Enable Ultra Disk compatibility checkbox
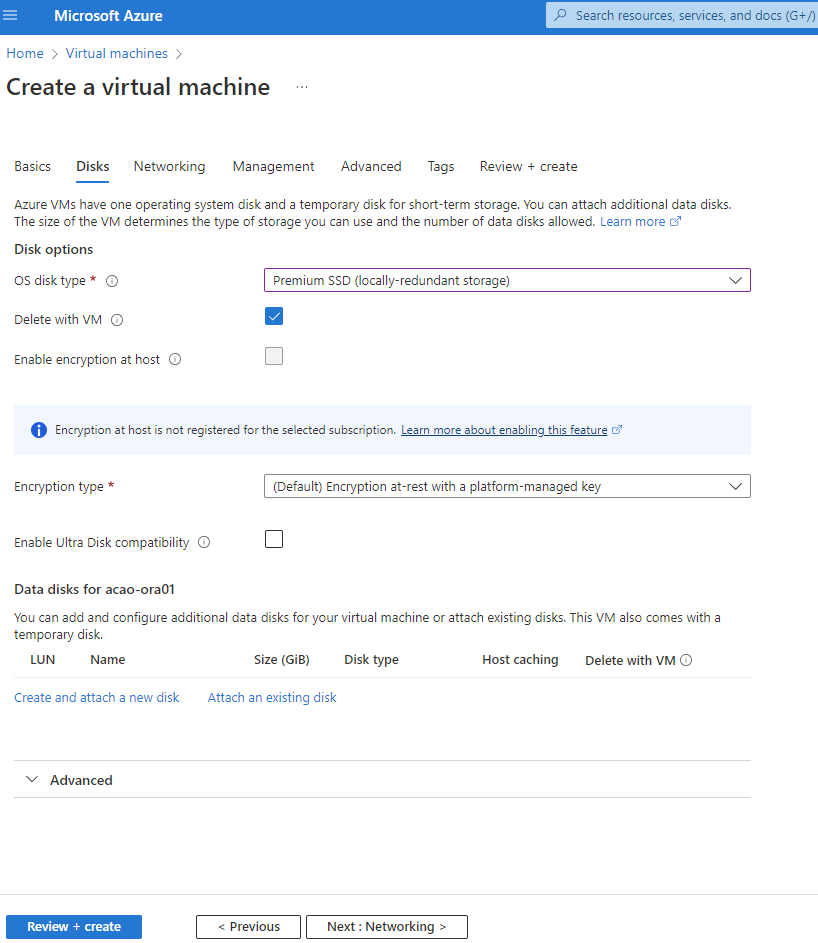This screenshot has width=818, height=943. pyautogui.click(x=274, y=539)
